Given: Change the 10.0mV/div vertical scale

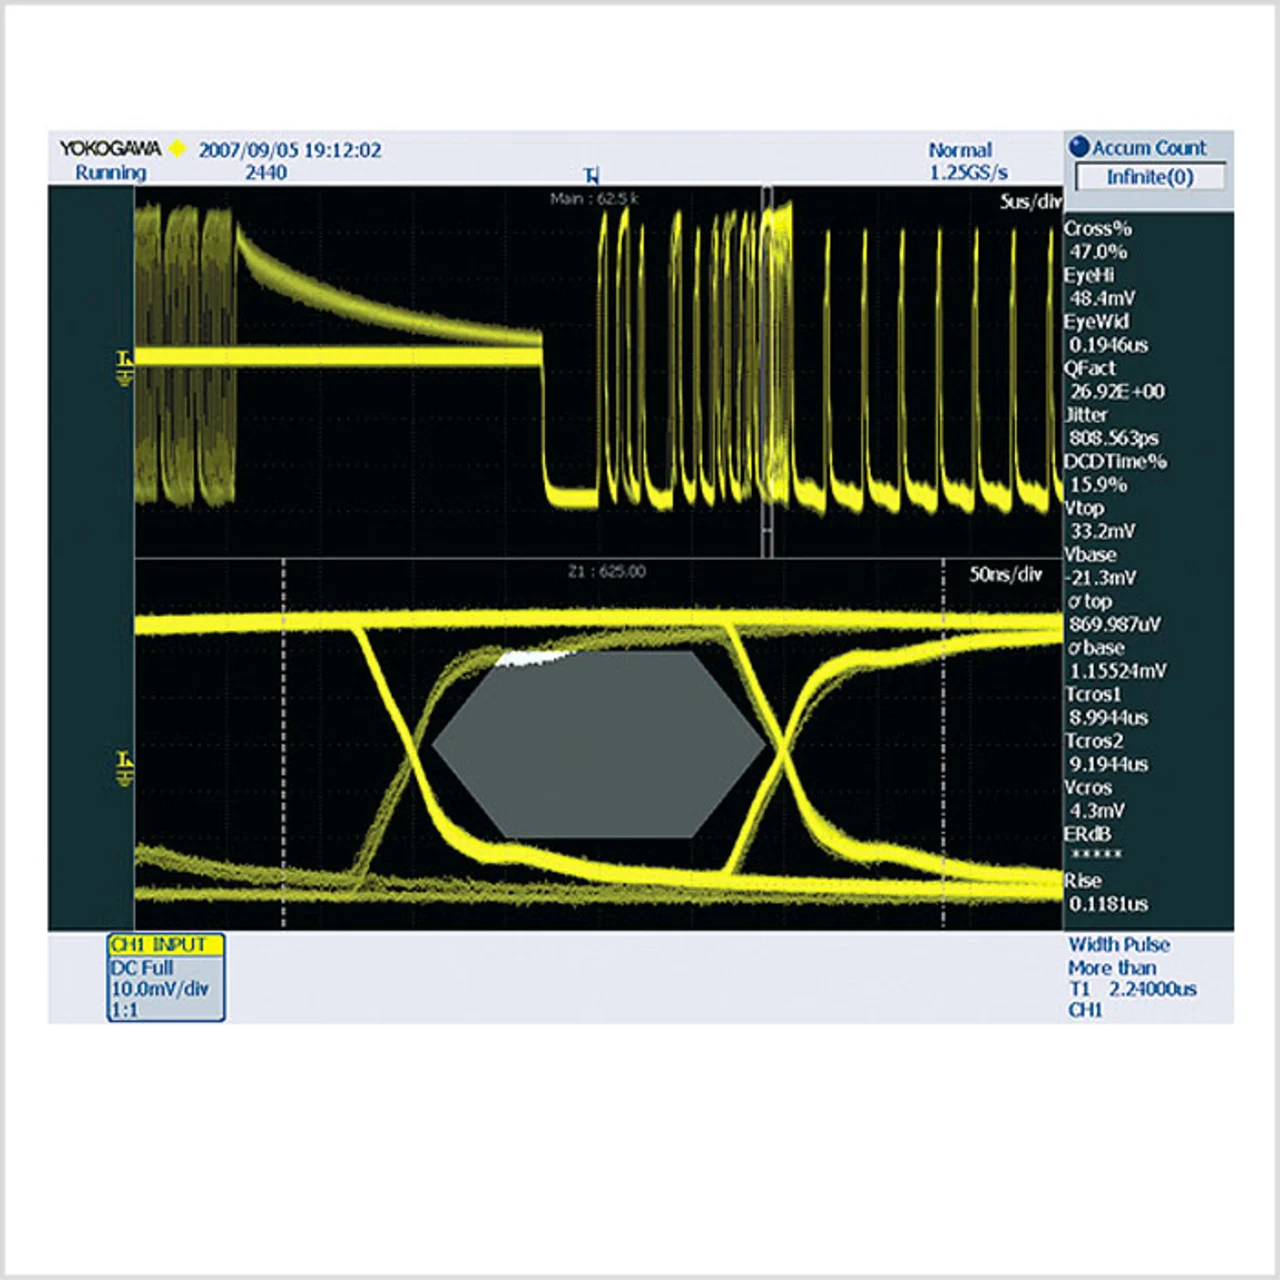Looking at the screenshot, I should (160, 989).
